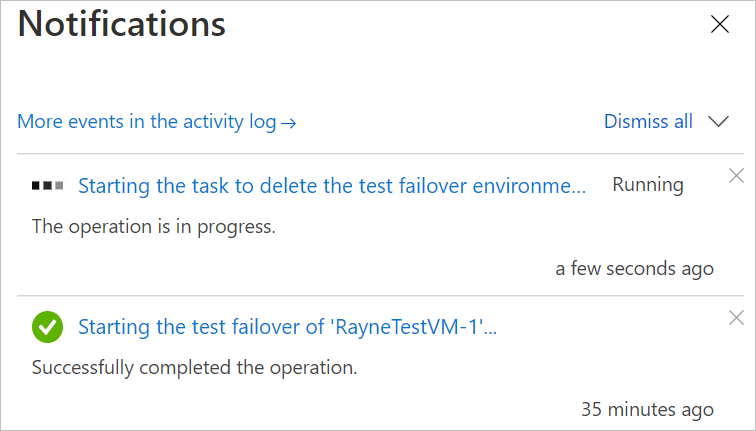The image size is (756, 431).
Task: Click the Notifications panel heading
Action: point(122,24)
